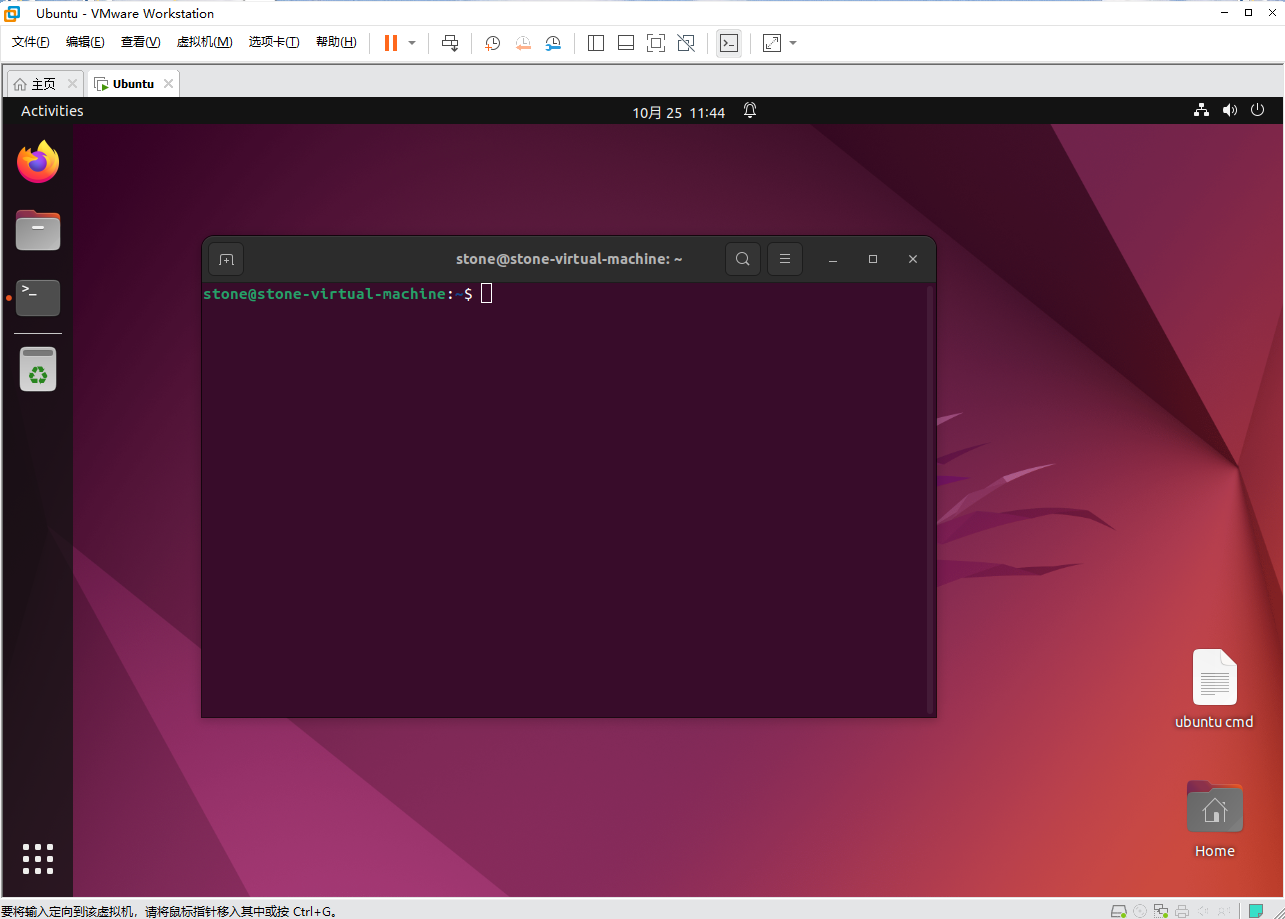This screenshot has width=1285, height=919.
Task: Revert to the previous snapshot icon
Action: 523,43
